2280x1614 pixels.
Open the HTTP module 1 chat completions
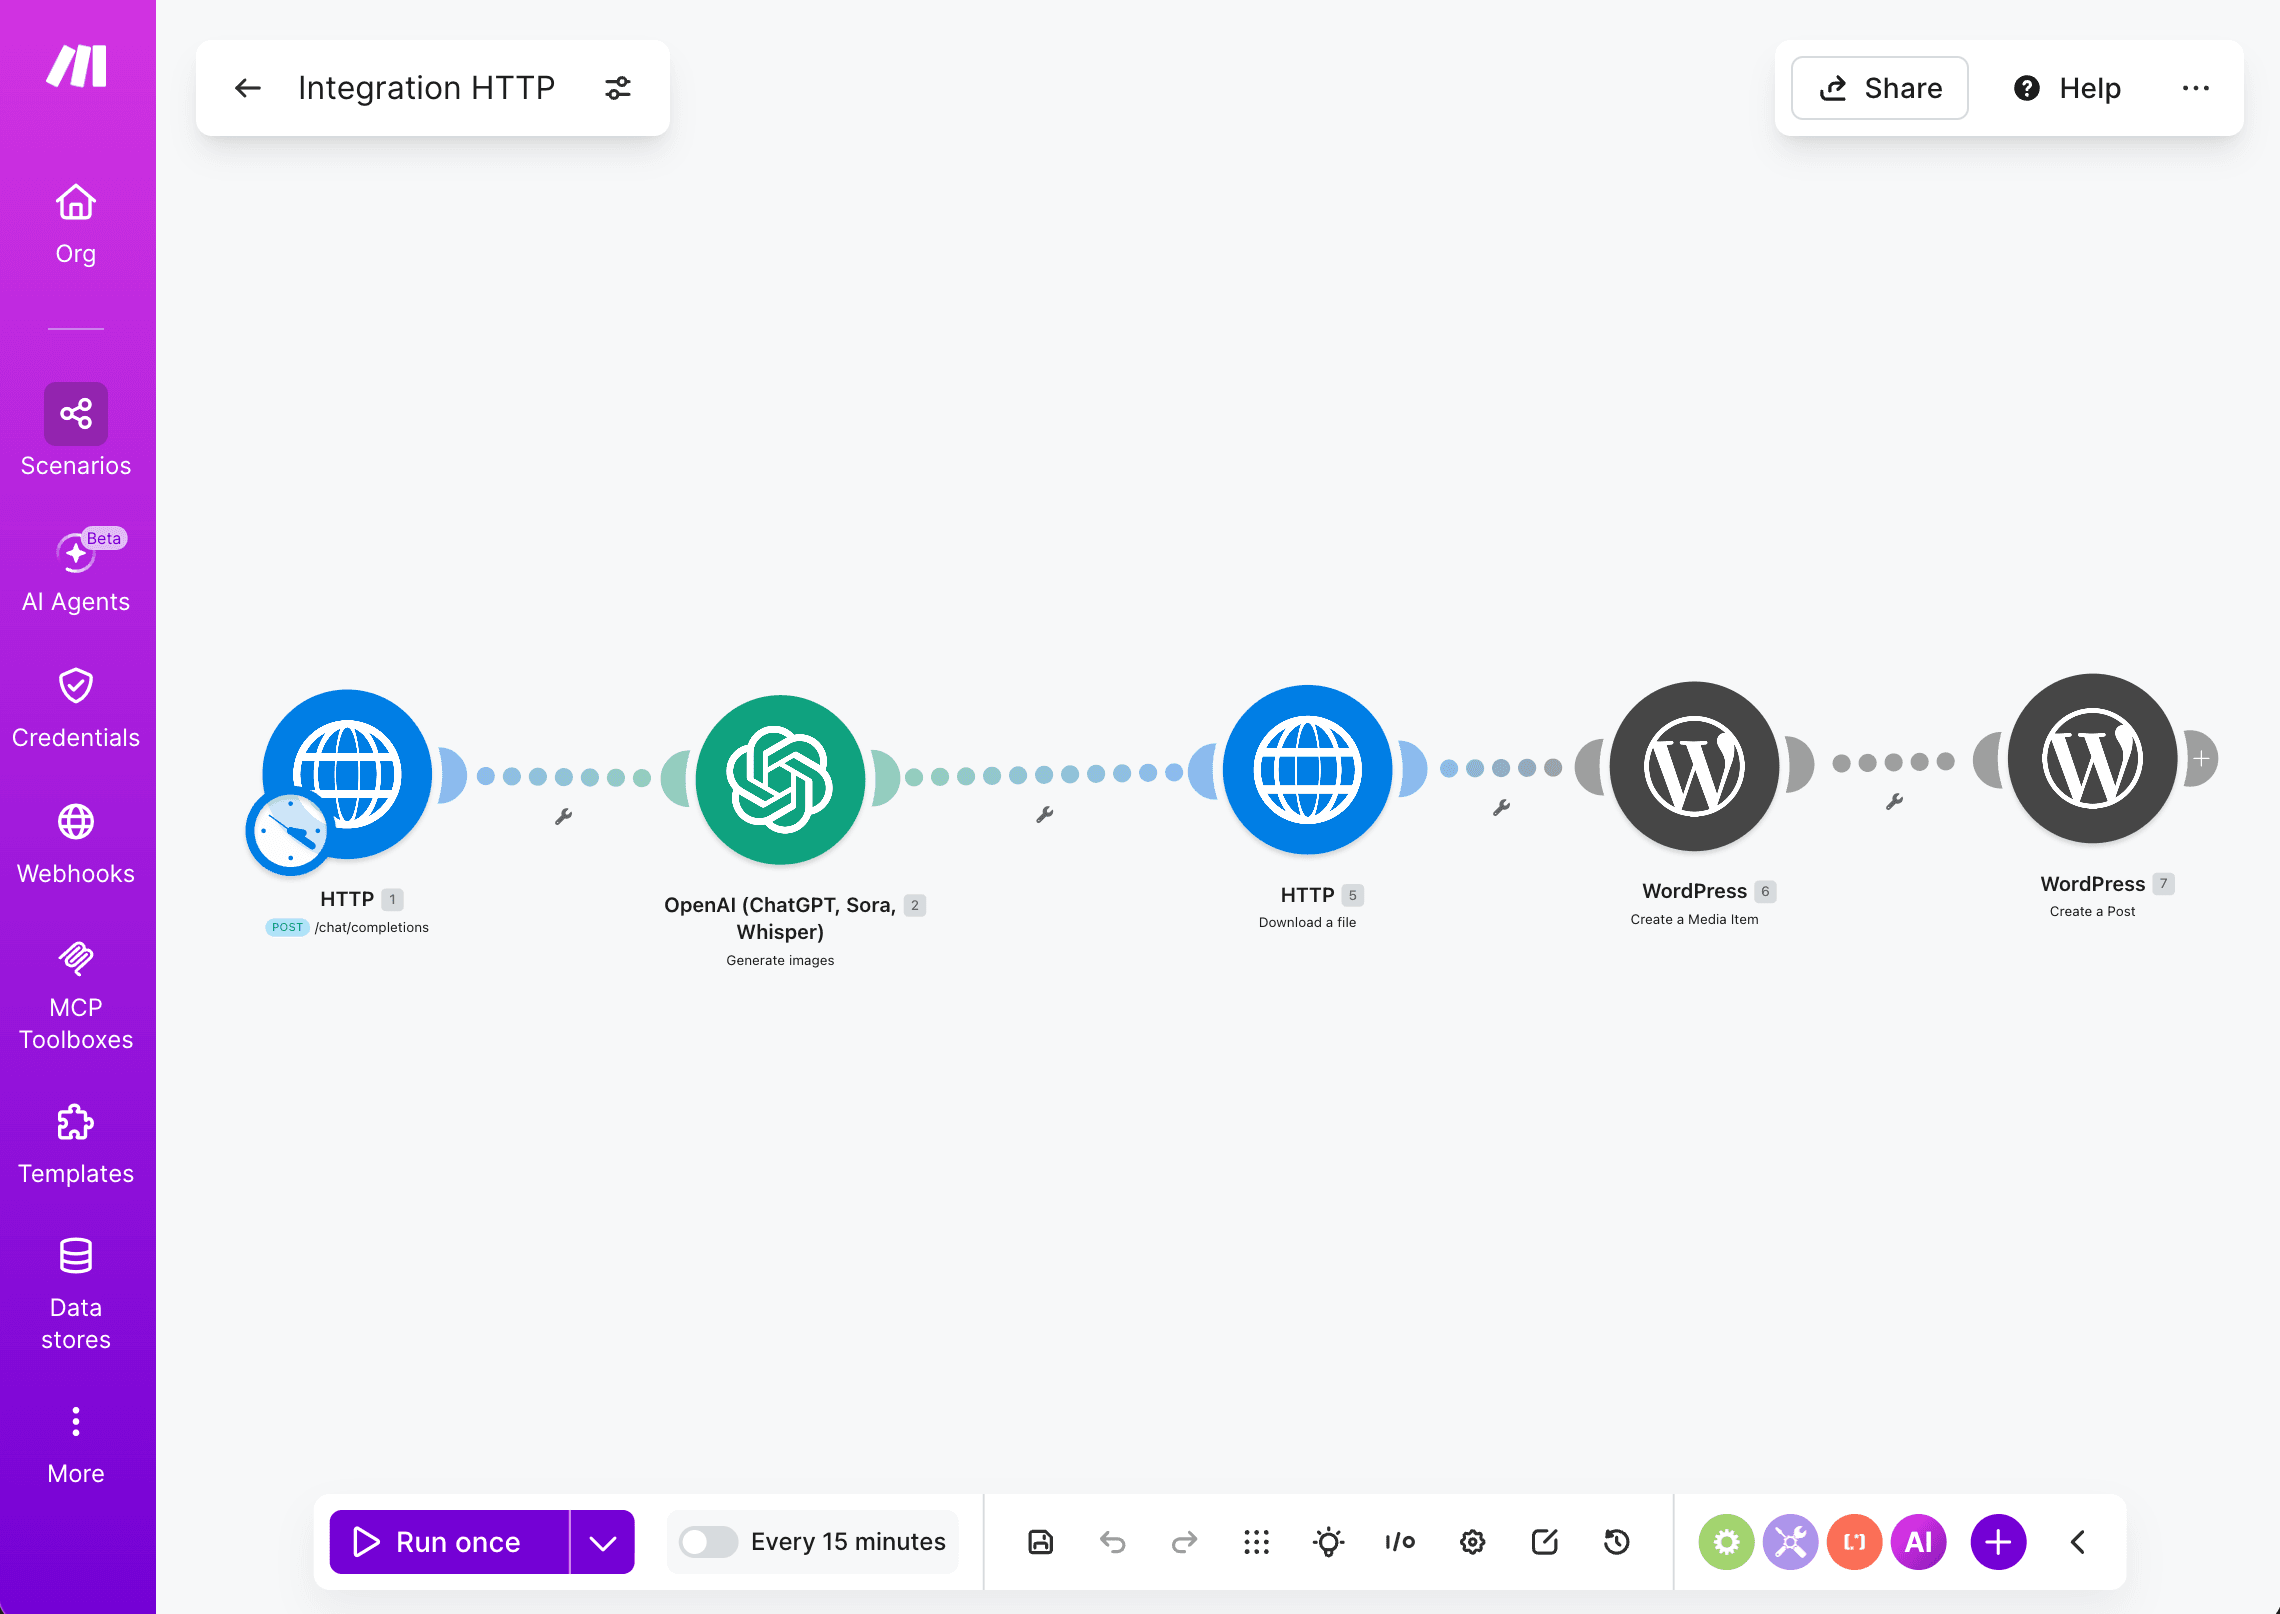347,774
